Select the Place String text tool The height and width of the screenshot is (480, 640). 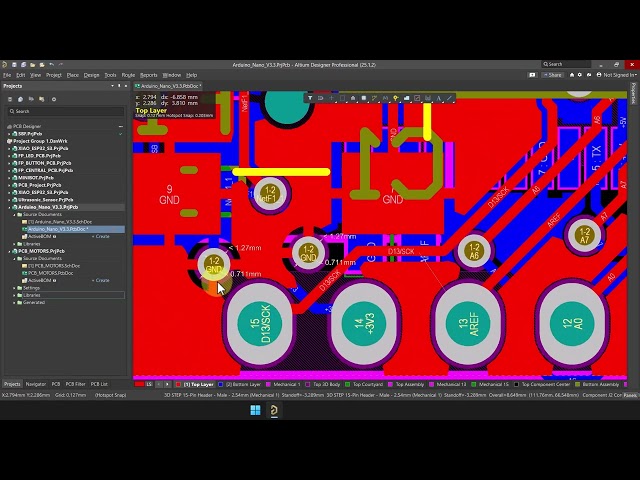coord(438,98)
